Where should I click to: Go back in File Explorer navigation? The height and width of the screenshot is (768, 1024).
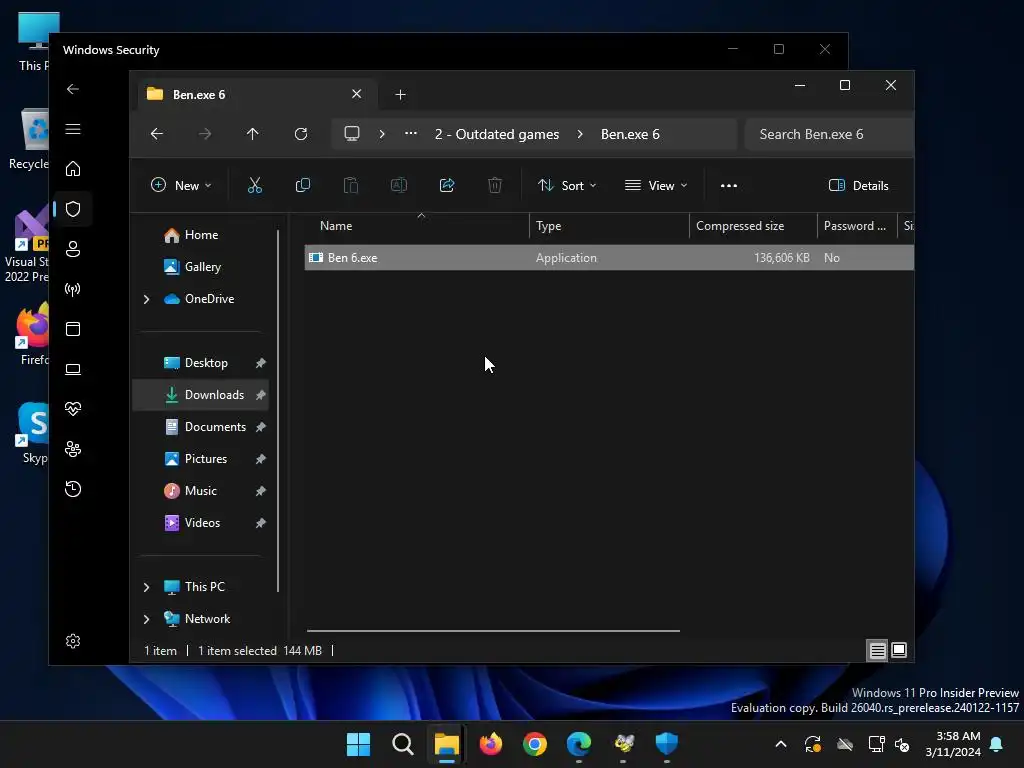click(x=157, y=134)
